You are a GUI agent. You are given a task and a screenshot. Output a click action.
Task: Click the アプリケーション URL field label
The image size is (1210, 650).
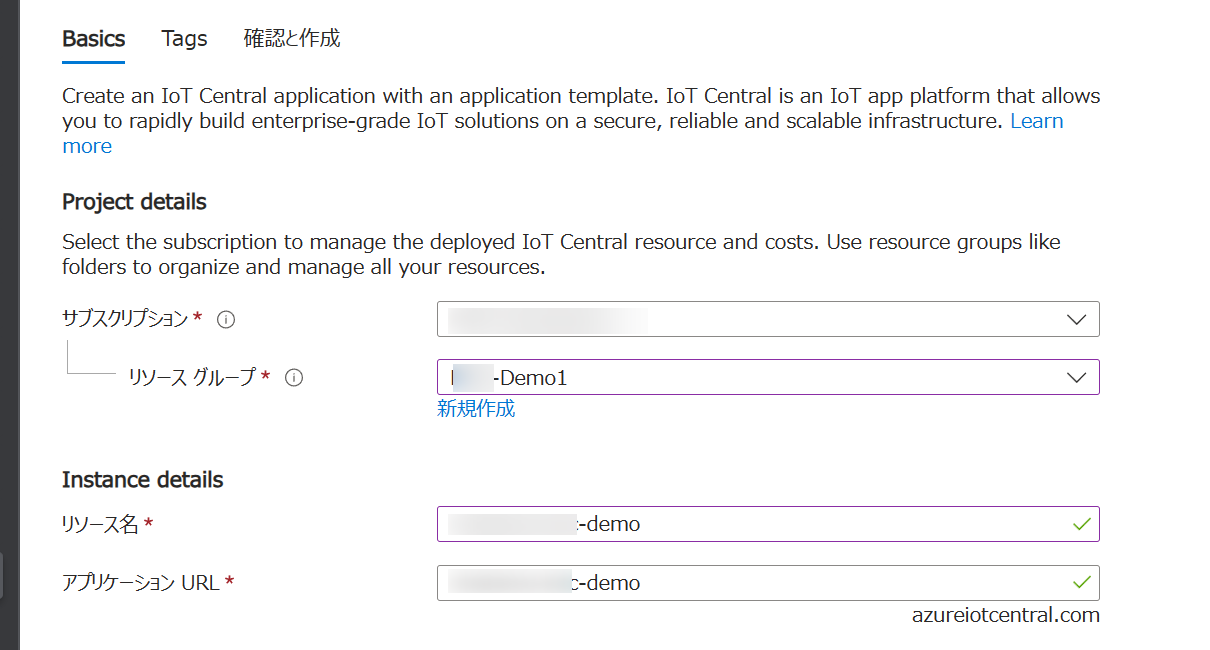[140, 582]
